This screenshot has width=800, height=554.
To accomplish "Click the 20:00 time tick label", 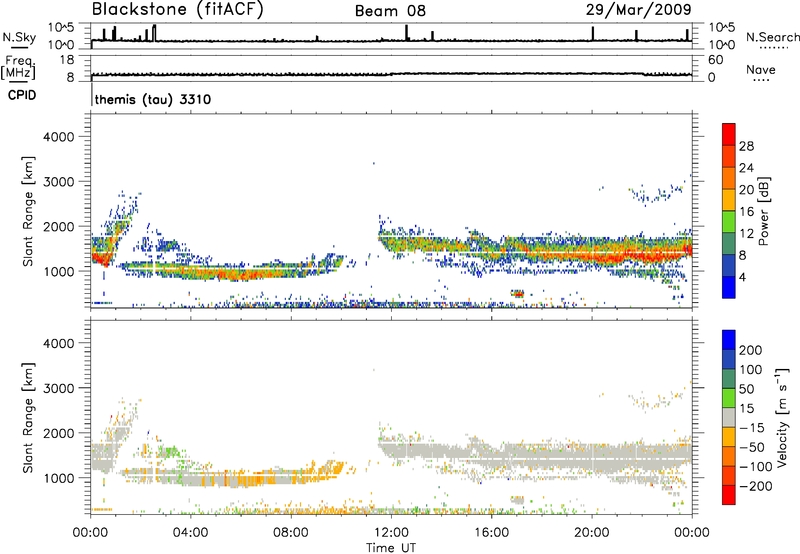I will 592,533.
